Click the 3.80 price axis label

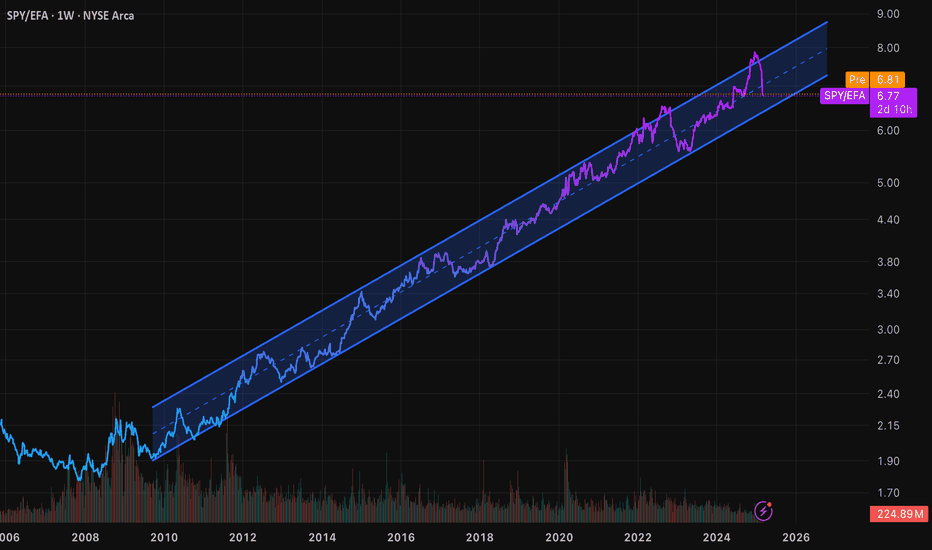888,262
